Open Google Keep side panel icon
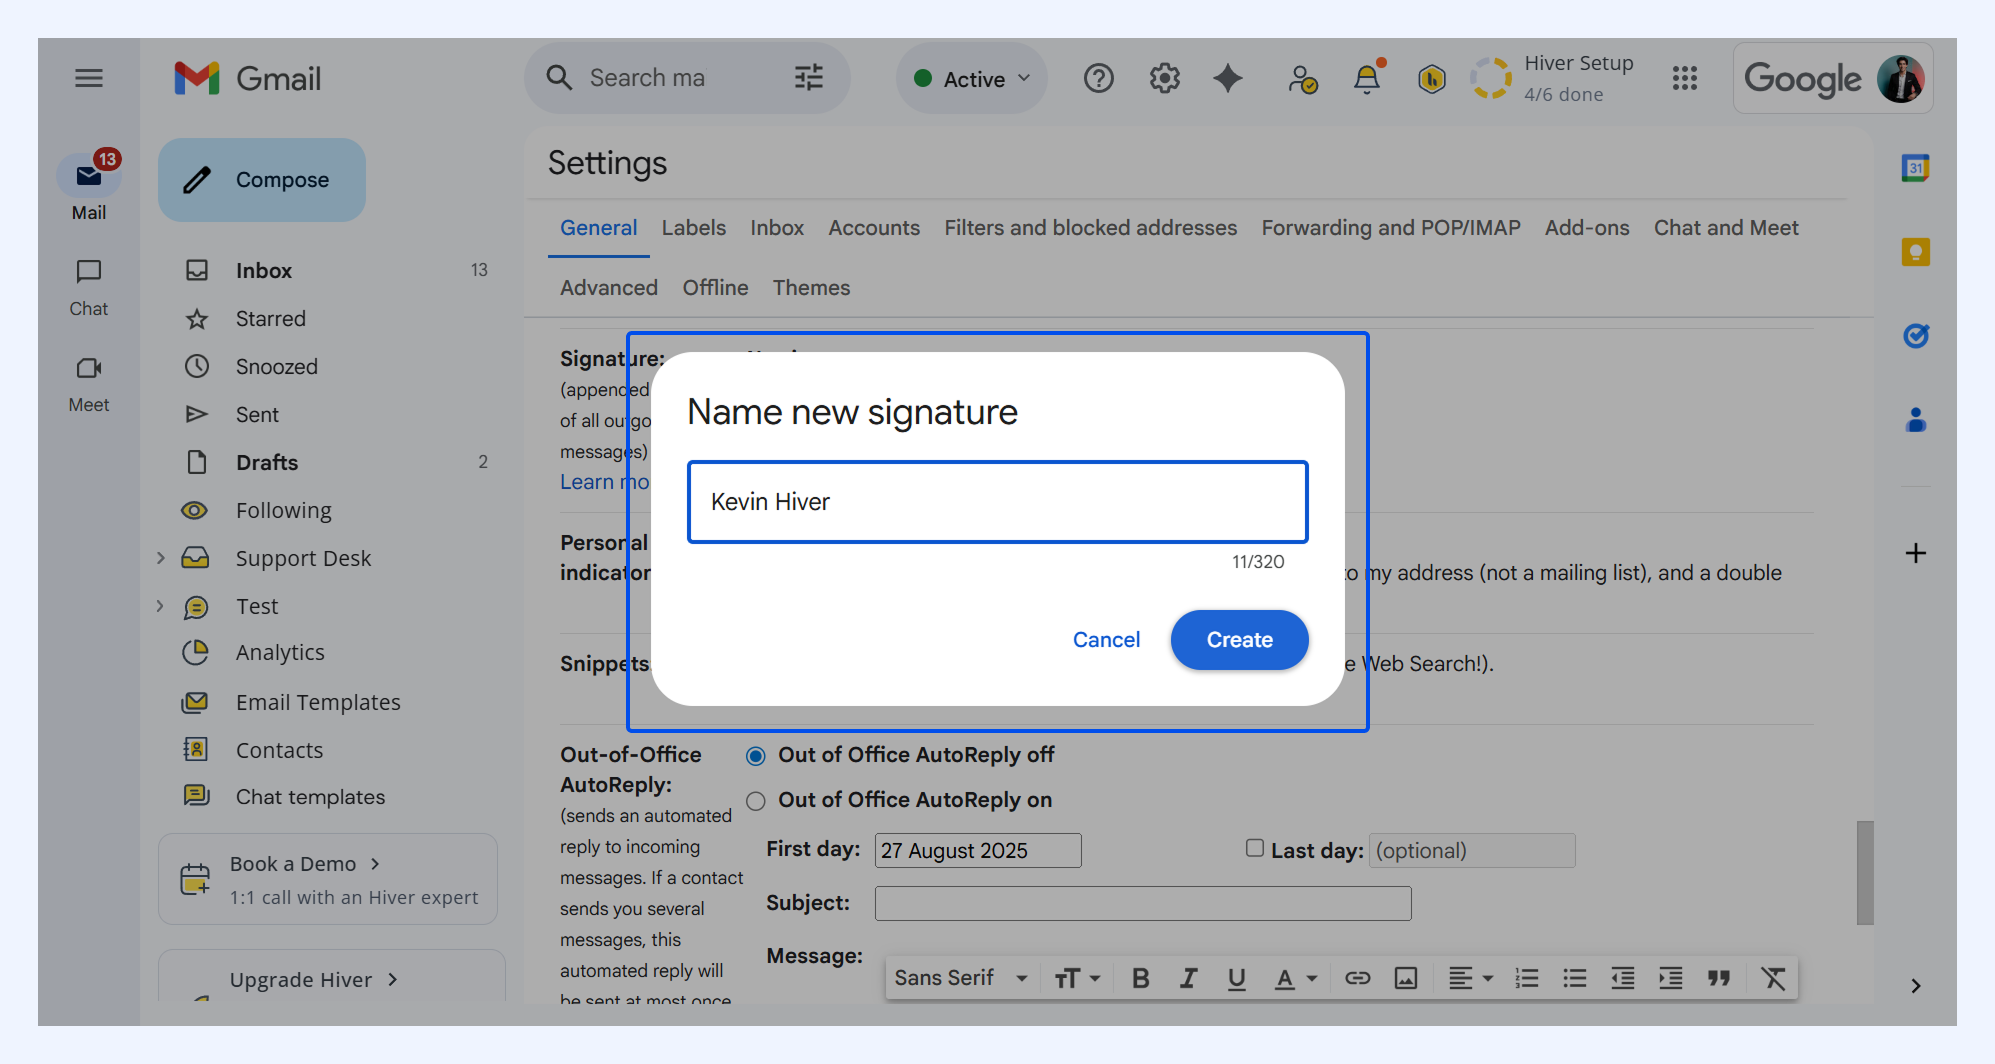Image resolution: width=1995 pixels, height=1064 pixels. tap(1916, 252)
